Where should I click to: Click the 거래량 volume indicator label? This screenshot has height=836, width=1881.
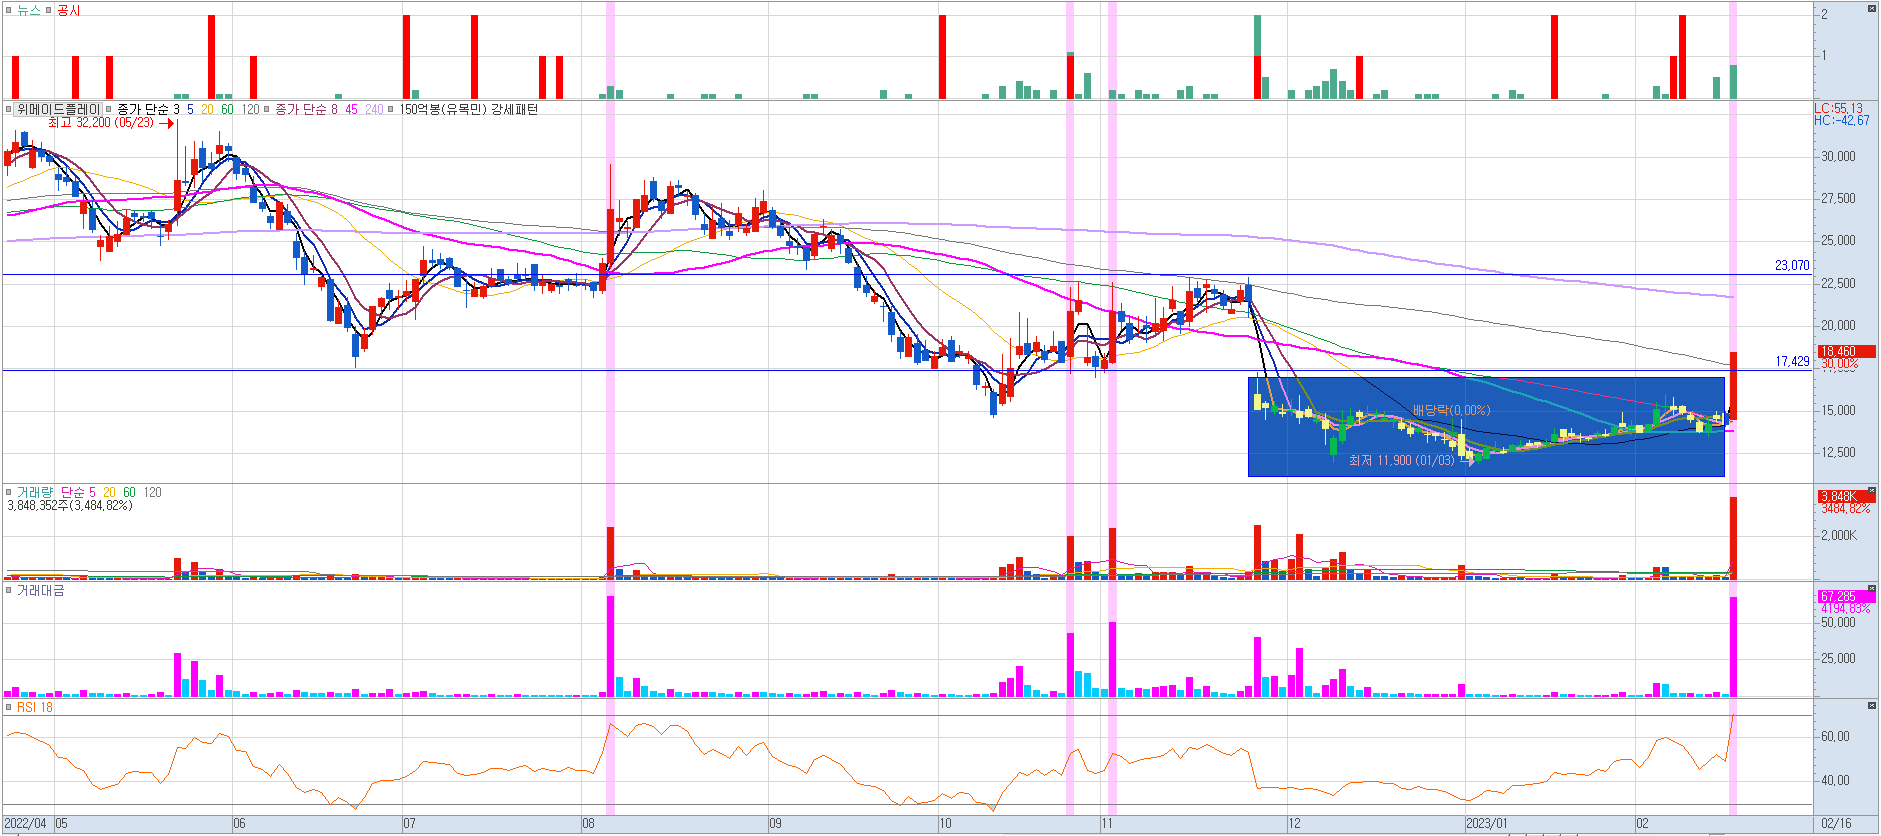(36, 492)
